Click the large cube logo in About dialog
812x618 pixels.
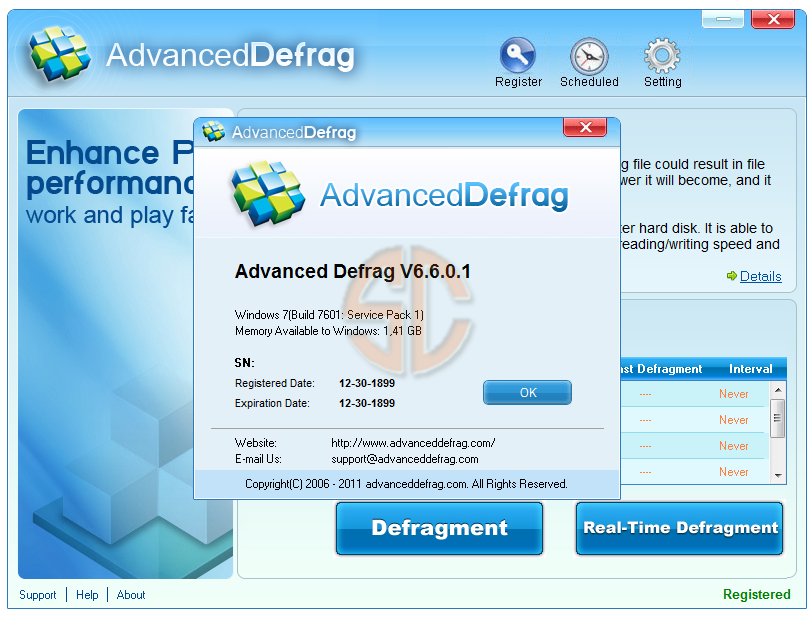point(268,194)
